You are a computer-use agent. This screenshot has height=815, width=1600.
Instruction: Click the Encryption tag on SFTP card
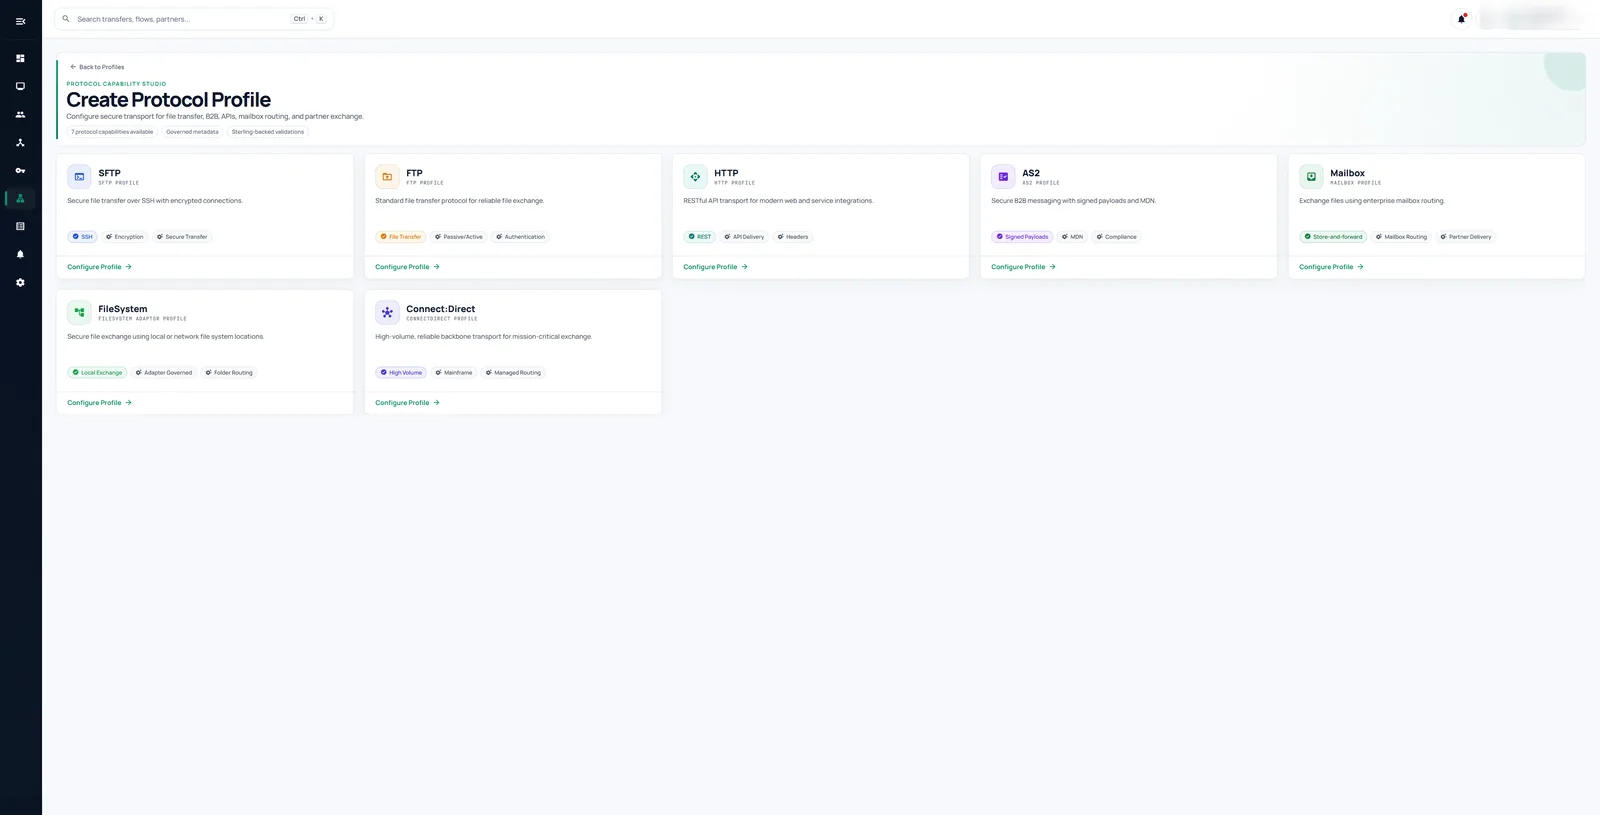pyautogui.click(x=125, y=237)
